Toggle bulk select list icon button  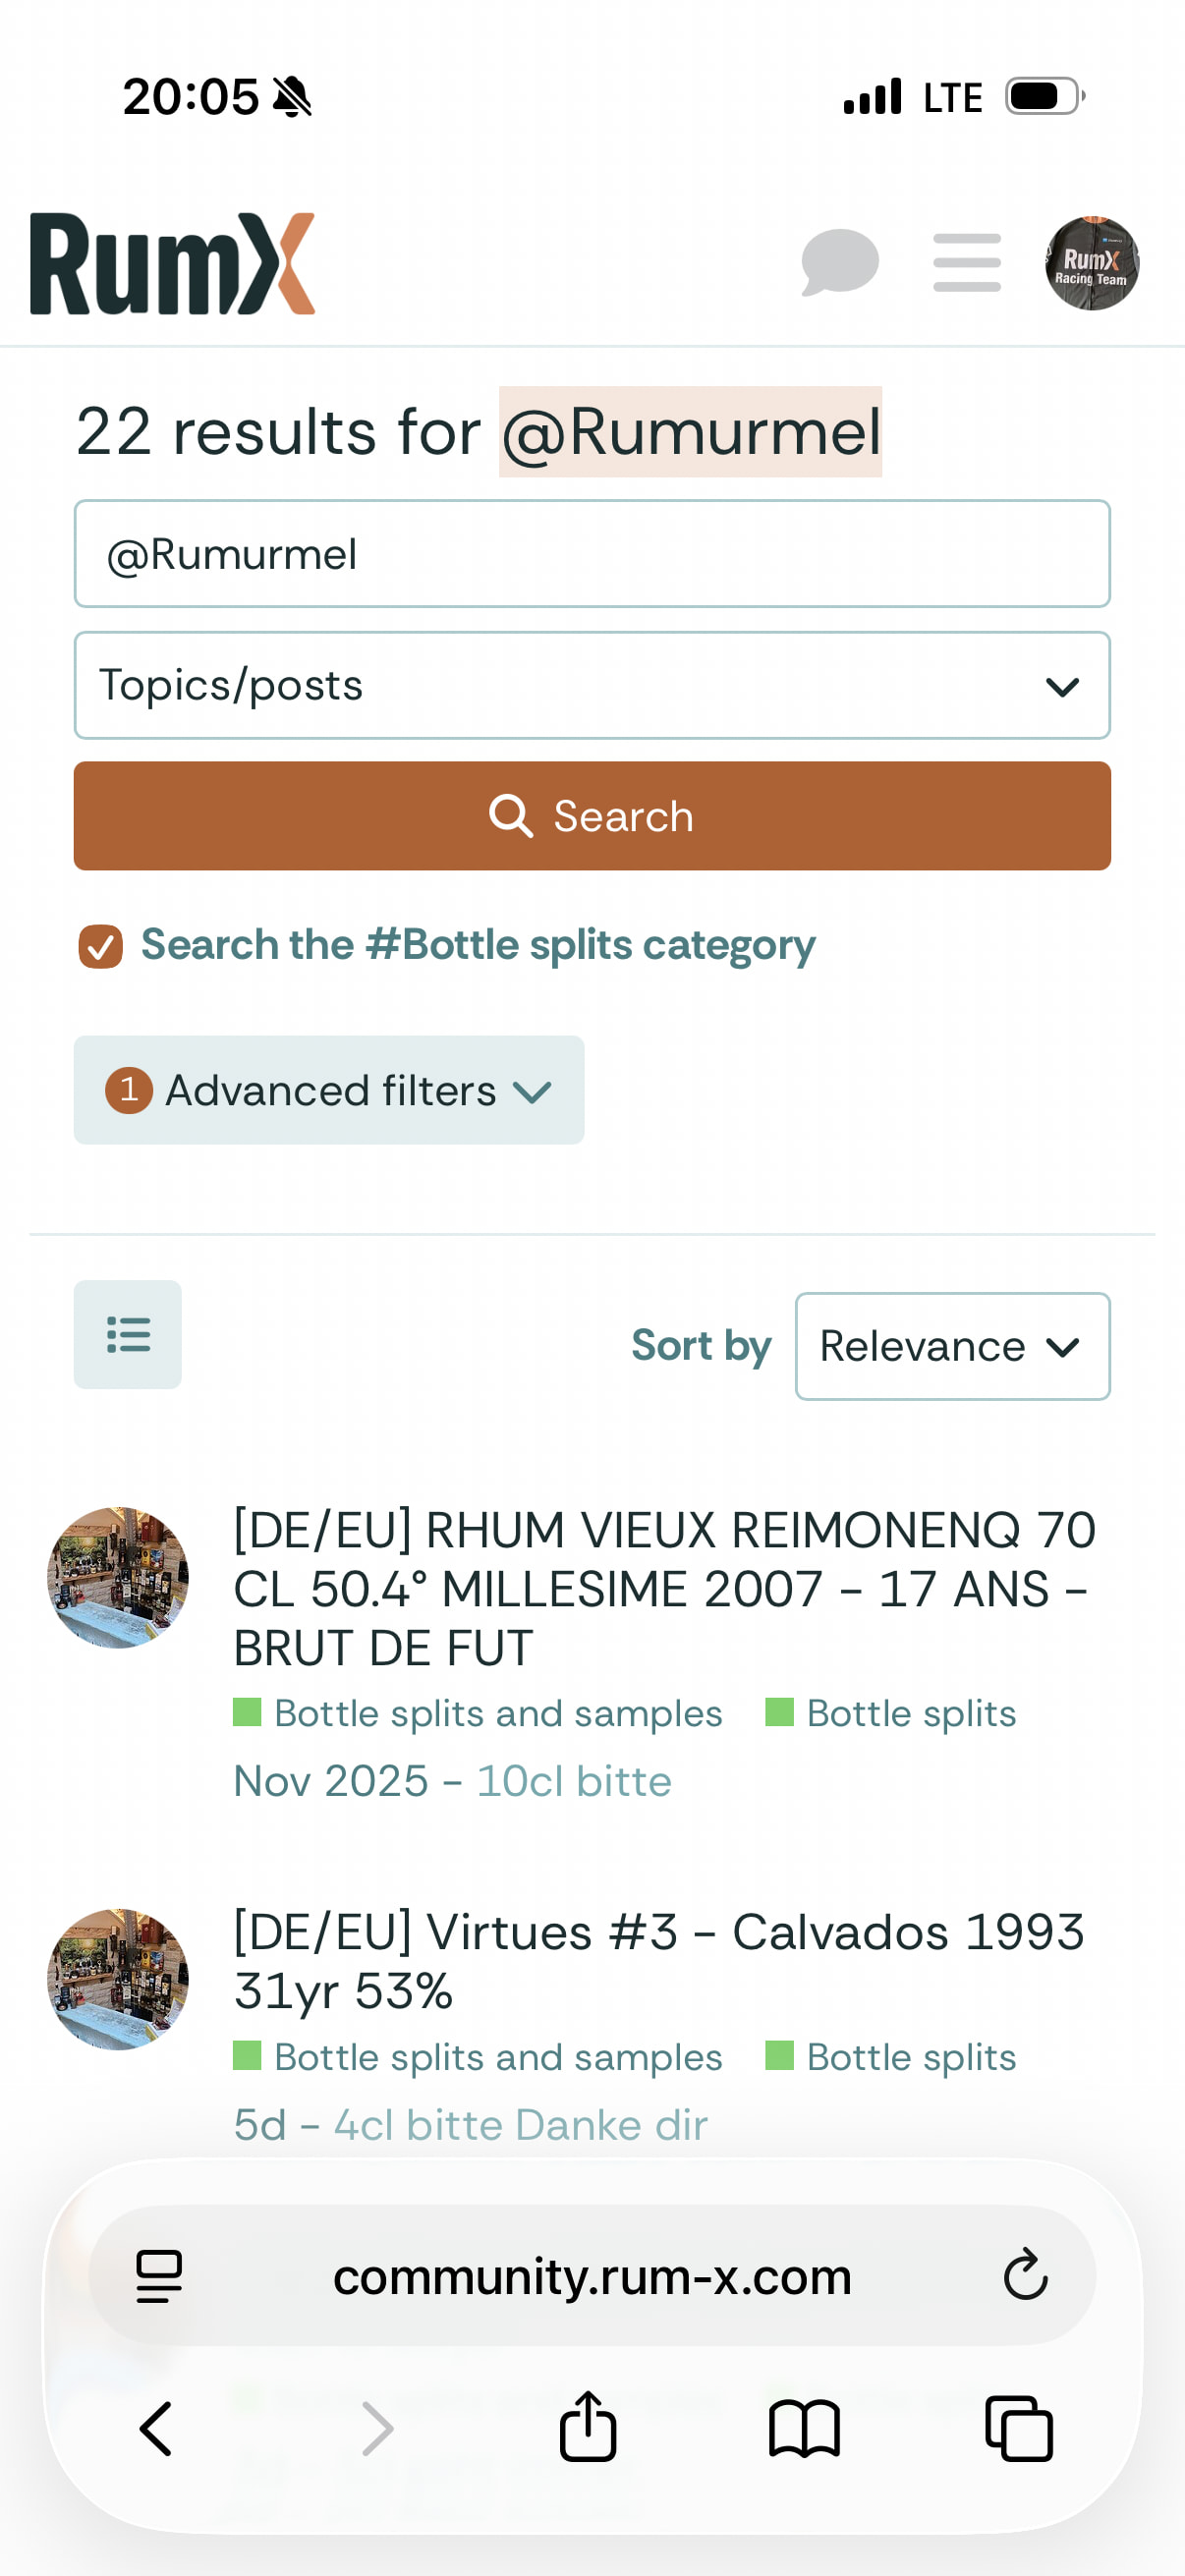coord(128,1334)
